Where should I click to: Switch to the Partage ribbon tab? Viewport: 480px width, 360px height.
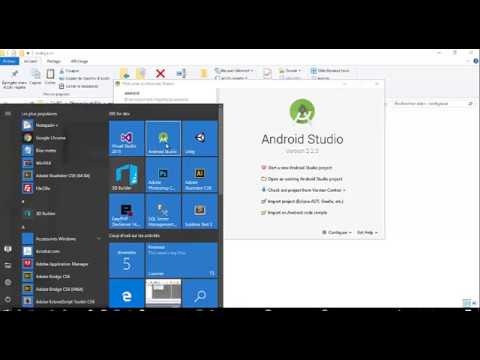(54, 61)
